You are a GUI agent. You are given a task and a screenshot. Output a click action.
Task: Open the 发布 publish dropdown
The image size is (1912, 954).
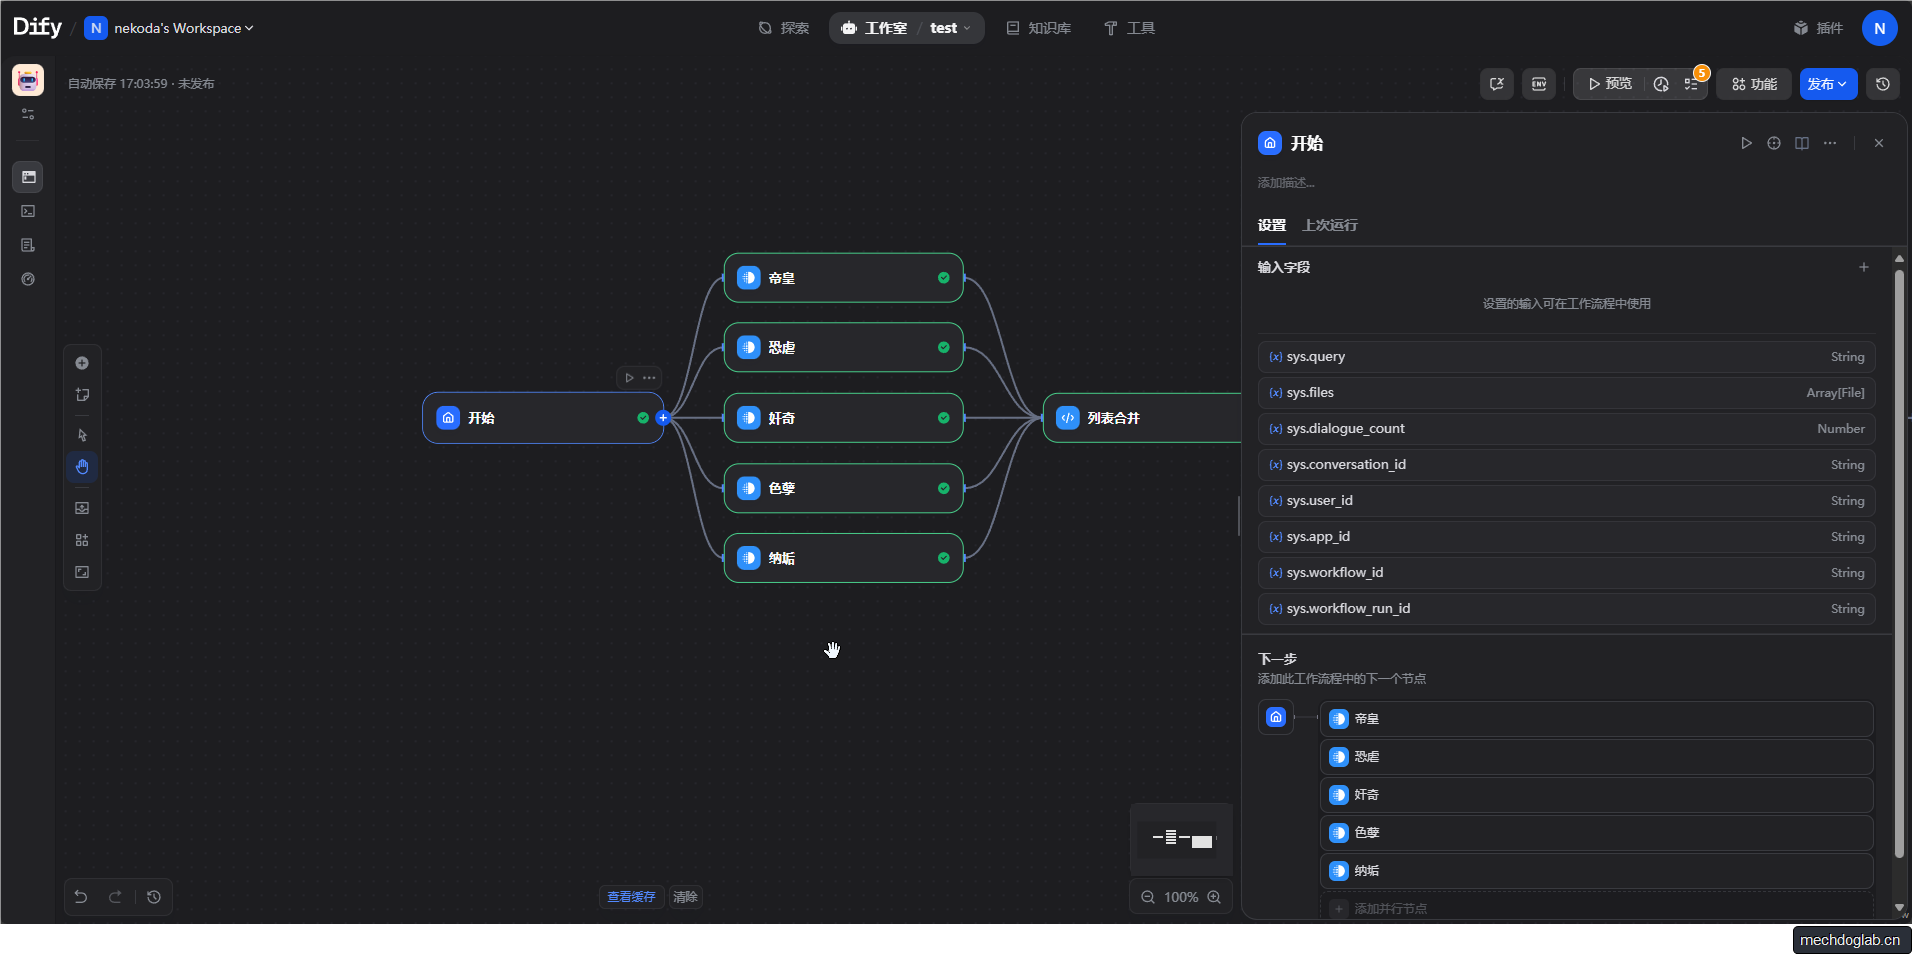[x=1828, y=84]
